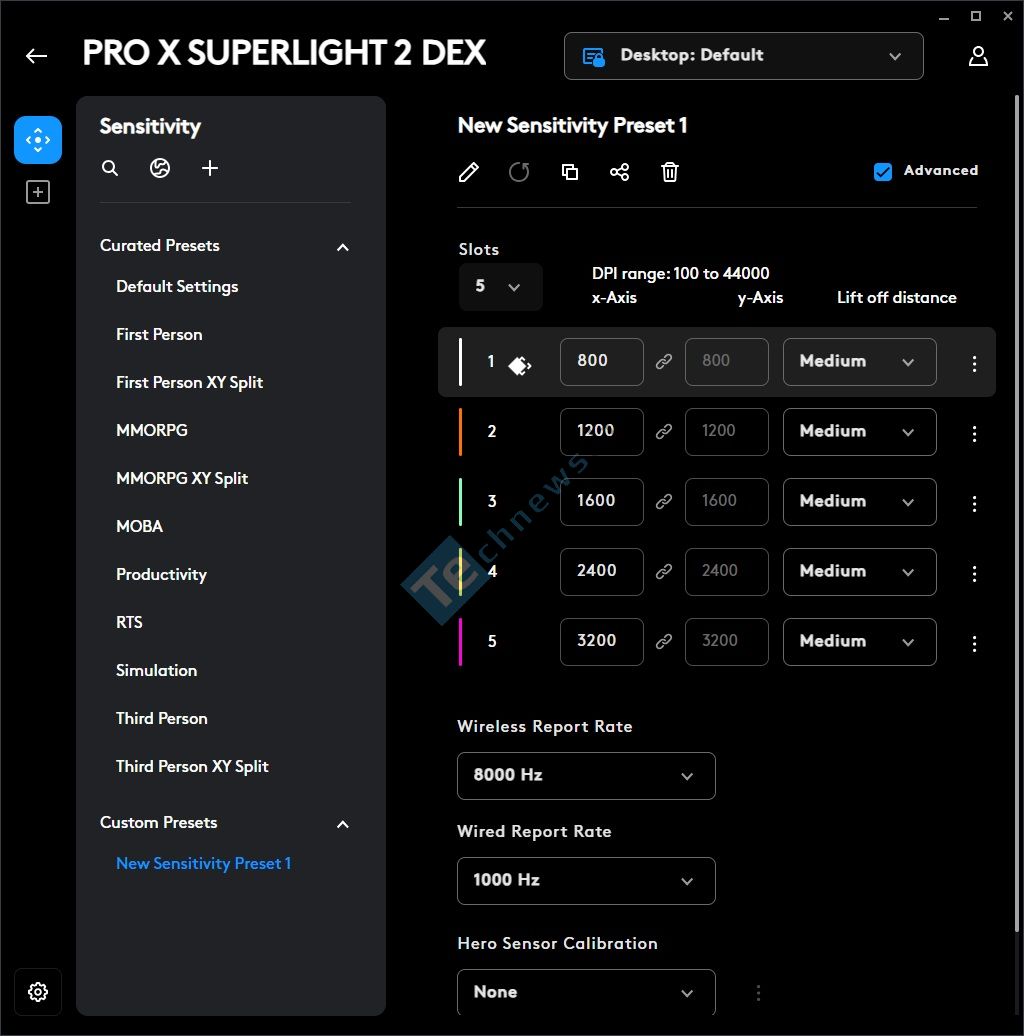This screenshot has height=1036, width=1024.
Task: Go back using the back arrow
Action: point(36,56)
